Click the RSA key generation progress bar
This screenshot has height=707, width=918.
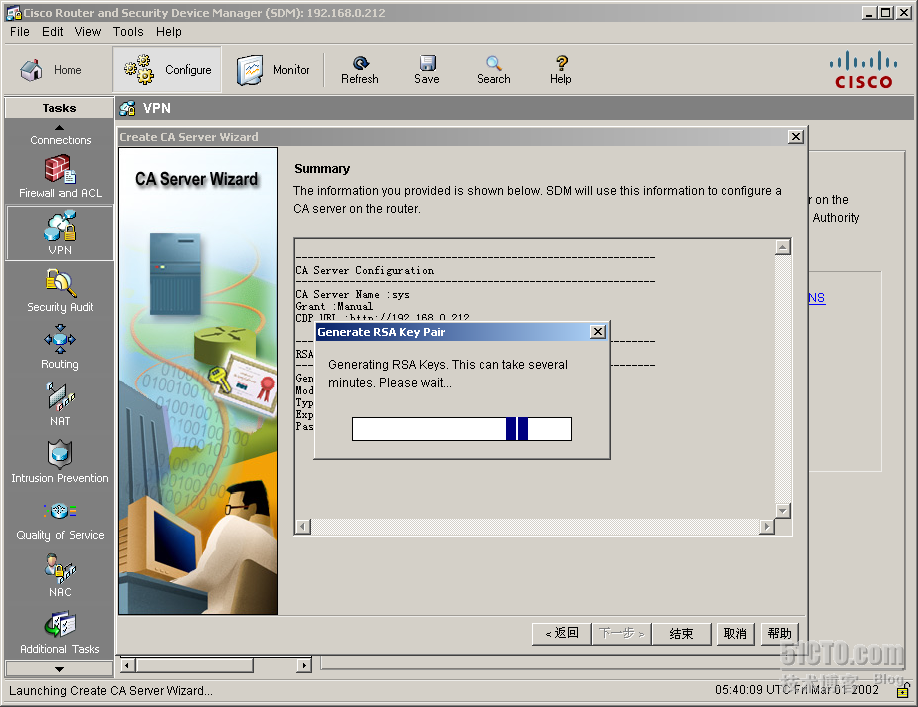point(462,429)
